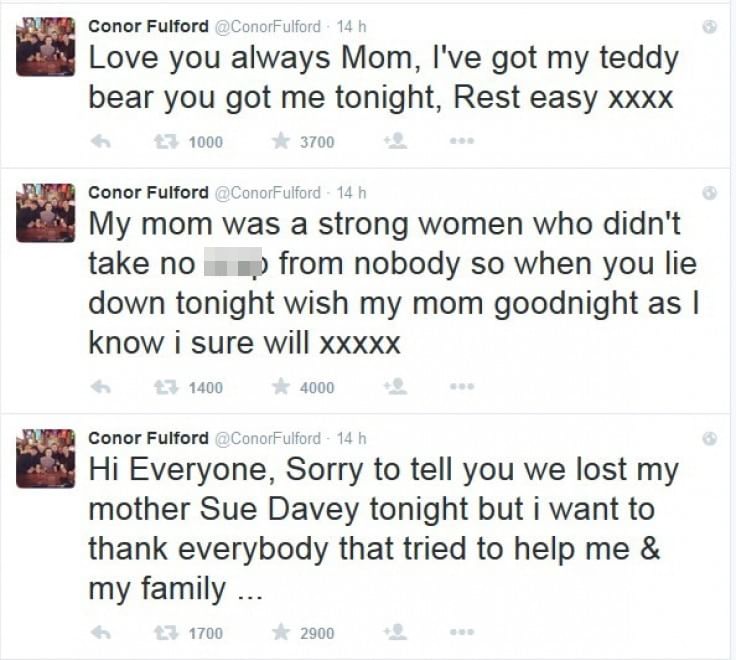Favorite the tweet with 4000 stars
This screenshot has width=736, height=660.
(x=281, y=387)
